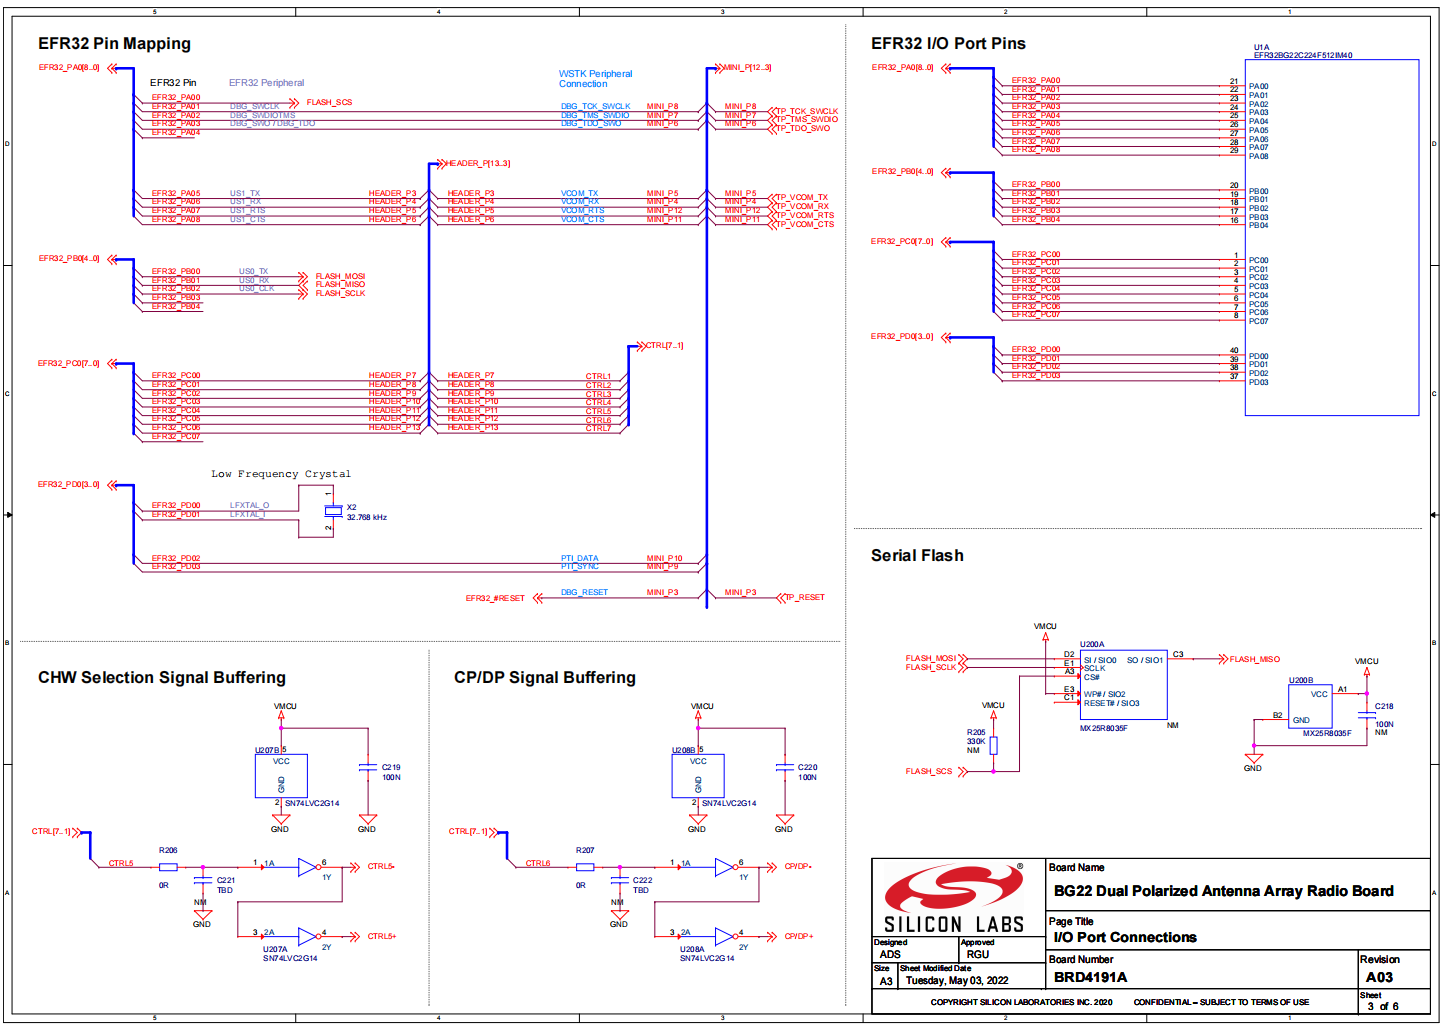Click the C220 capacitor symbol
The image size is (1443, 1026).
point(784,768)
